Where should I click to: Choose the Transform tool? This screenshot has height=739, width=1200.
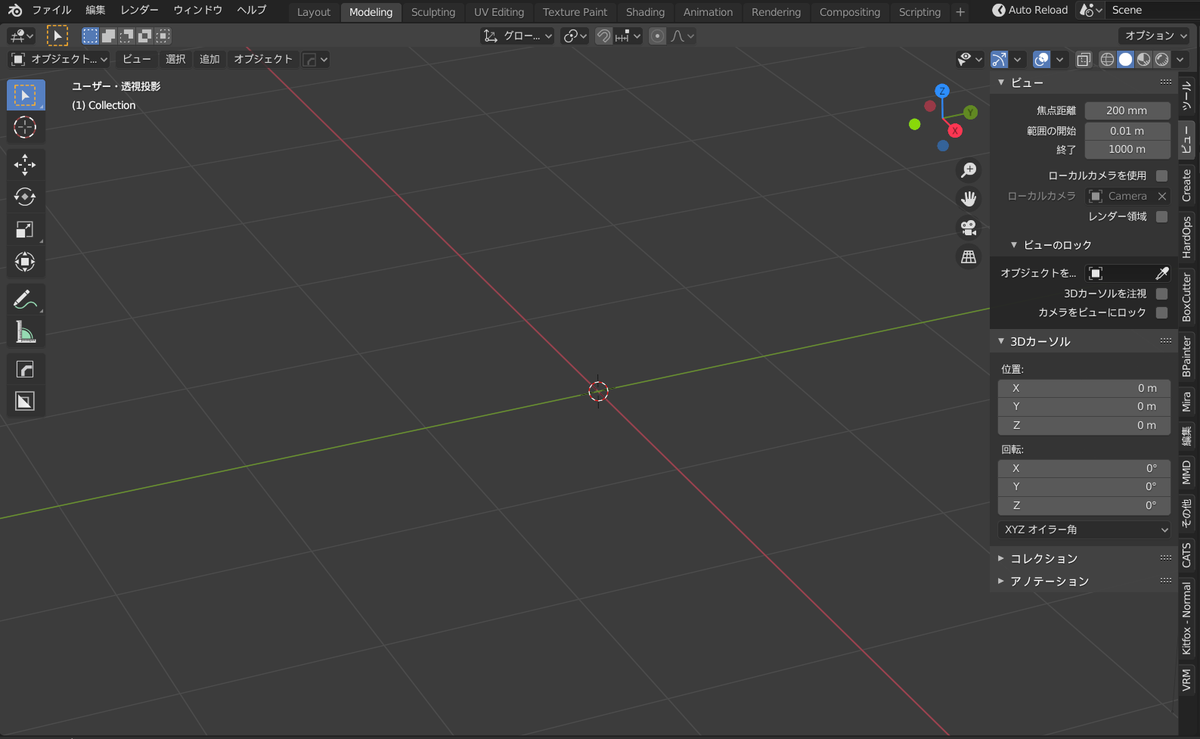tap(25, 261)
